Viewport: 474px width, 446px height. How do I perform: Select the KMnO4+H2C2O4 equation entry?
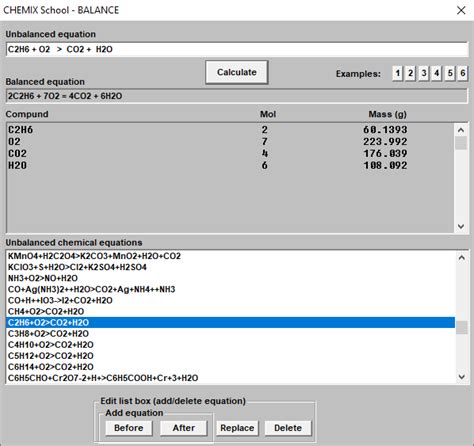coord(230,256)
